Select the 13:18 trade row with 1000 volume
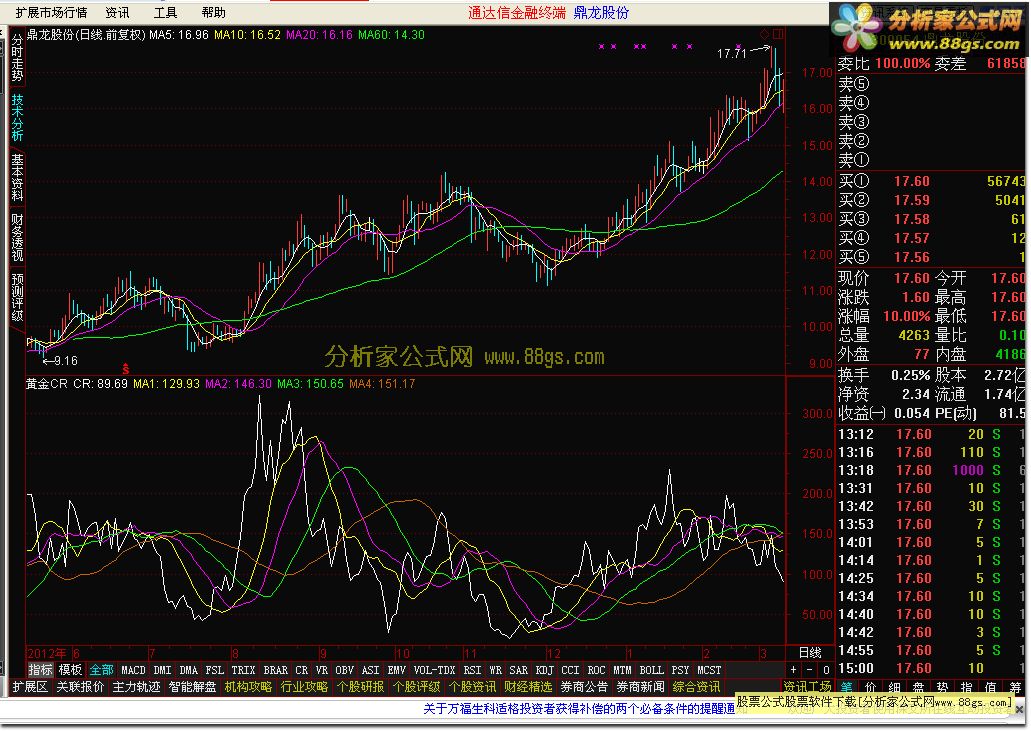The width and height of the screenshot is (1031, 731). point(930,470)
